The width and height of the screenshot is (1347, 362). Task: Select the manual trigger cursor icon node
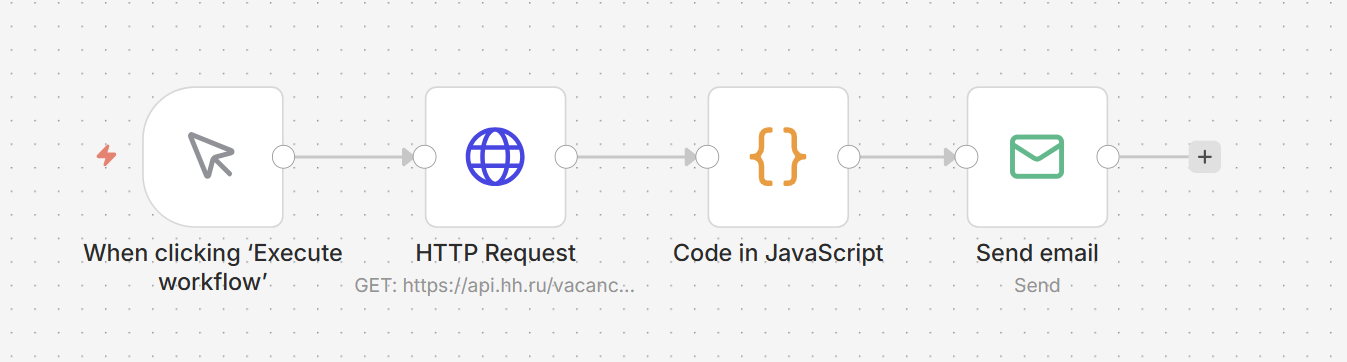point(212,157)
